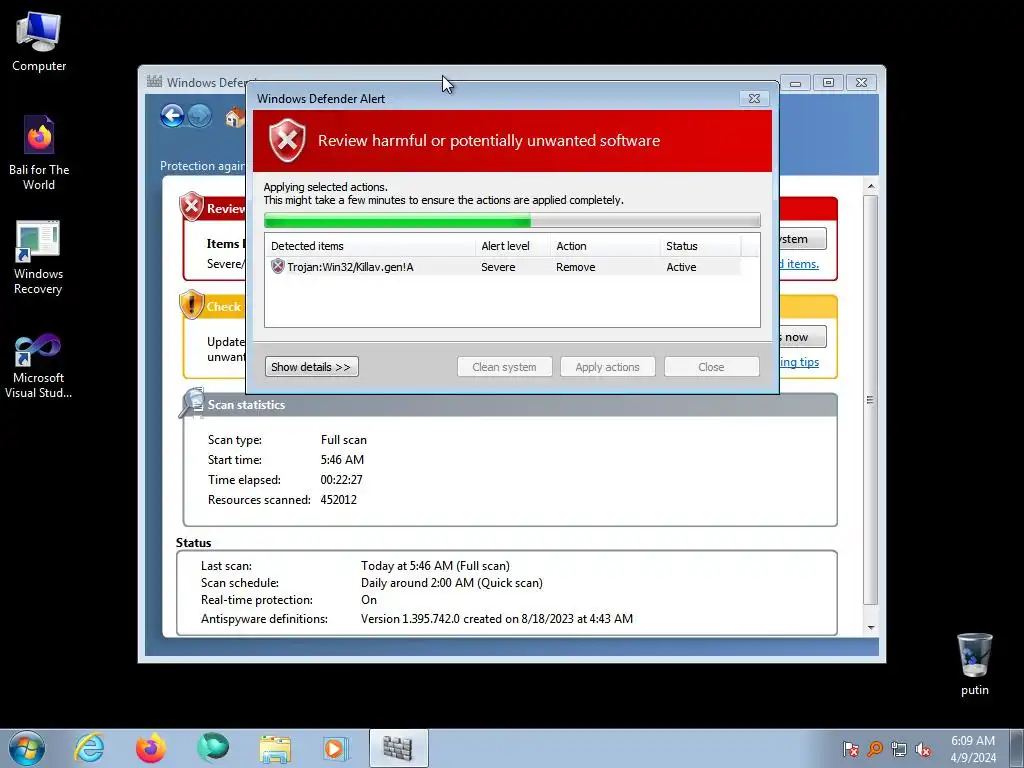Viewport: 1024px width, 768px height.
Task: Sort by Action column header
Action: click(x=605, y=246)
